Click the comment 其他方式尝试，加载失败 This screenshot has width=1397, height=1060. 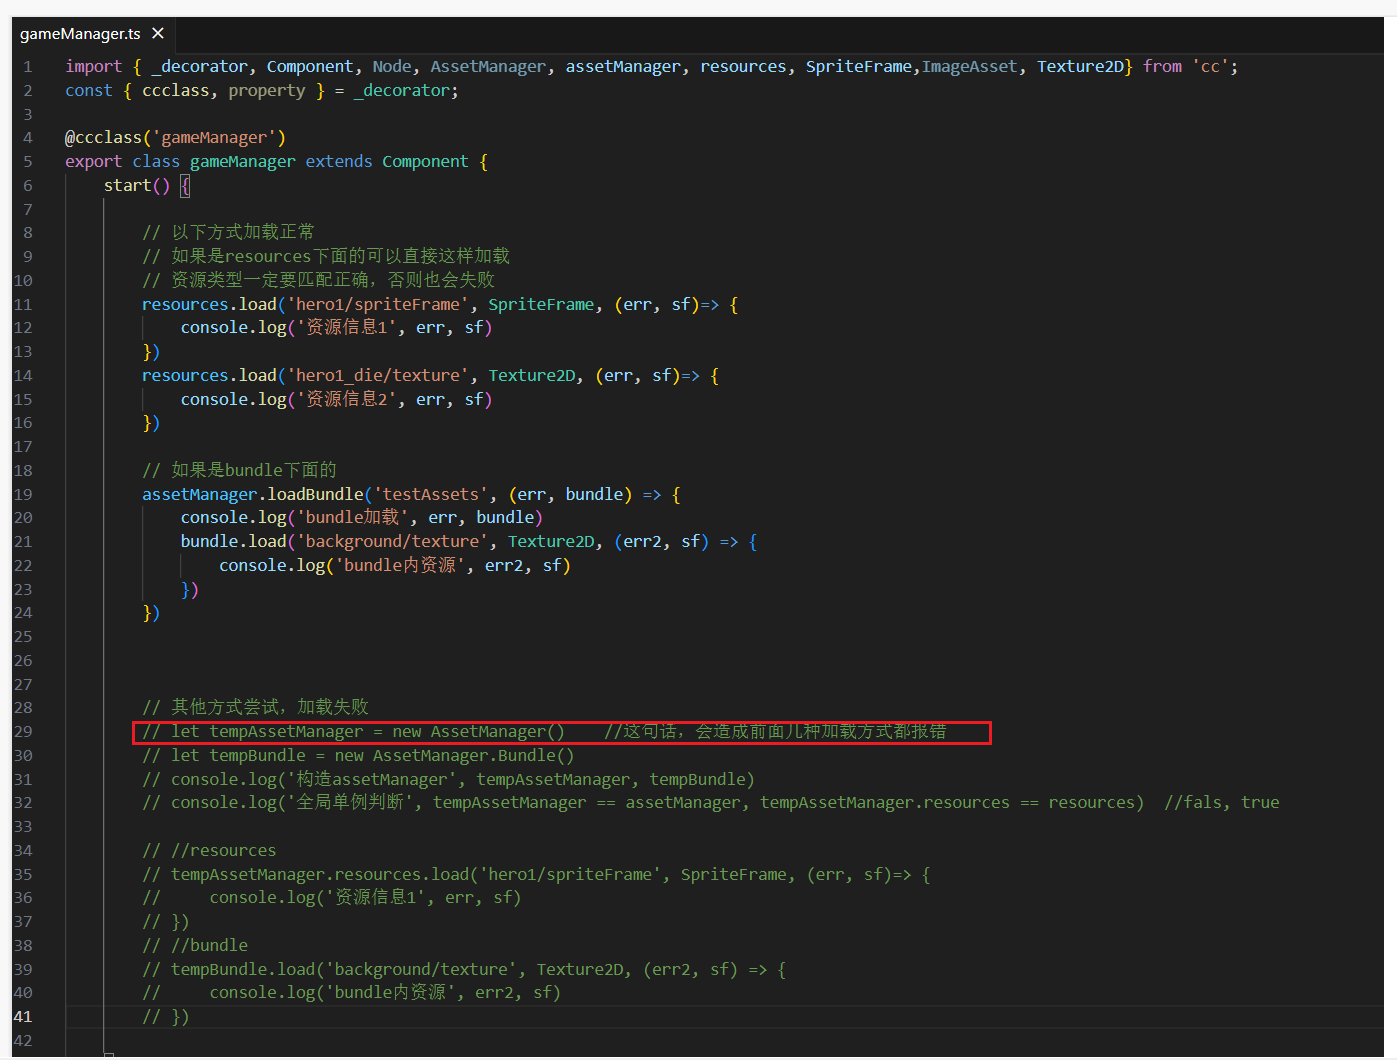pos(255,707)
